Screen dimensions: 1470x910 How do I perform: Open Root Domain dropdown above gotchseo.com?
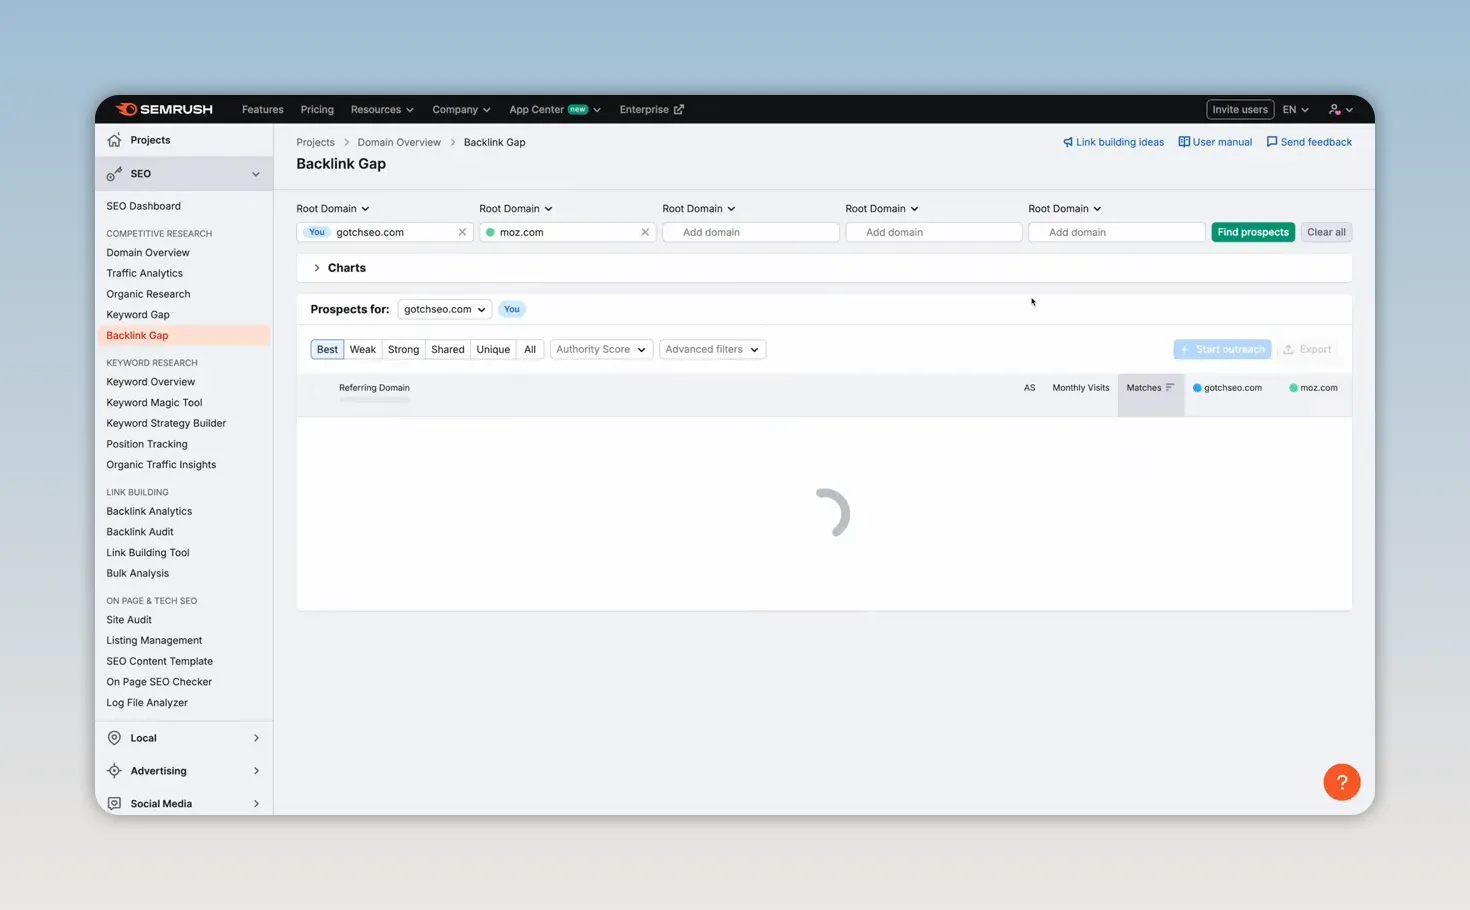coord(333,209)
